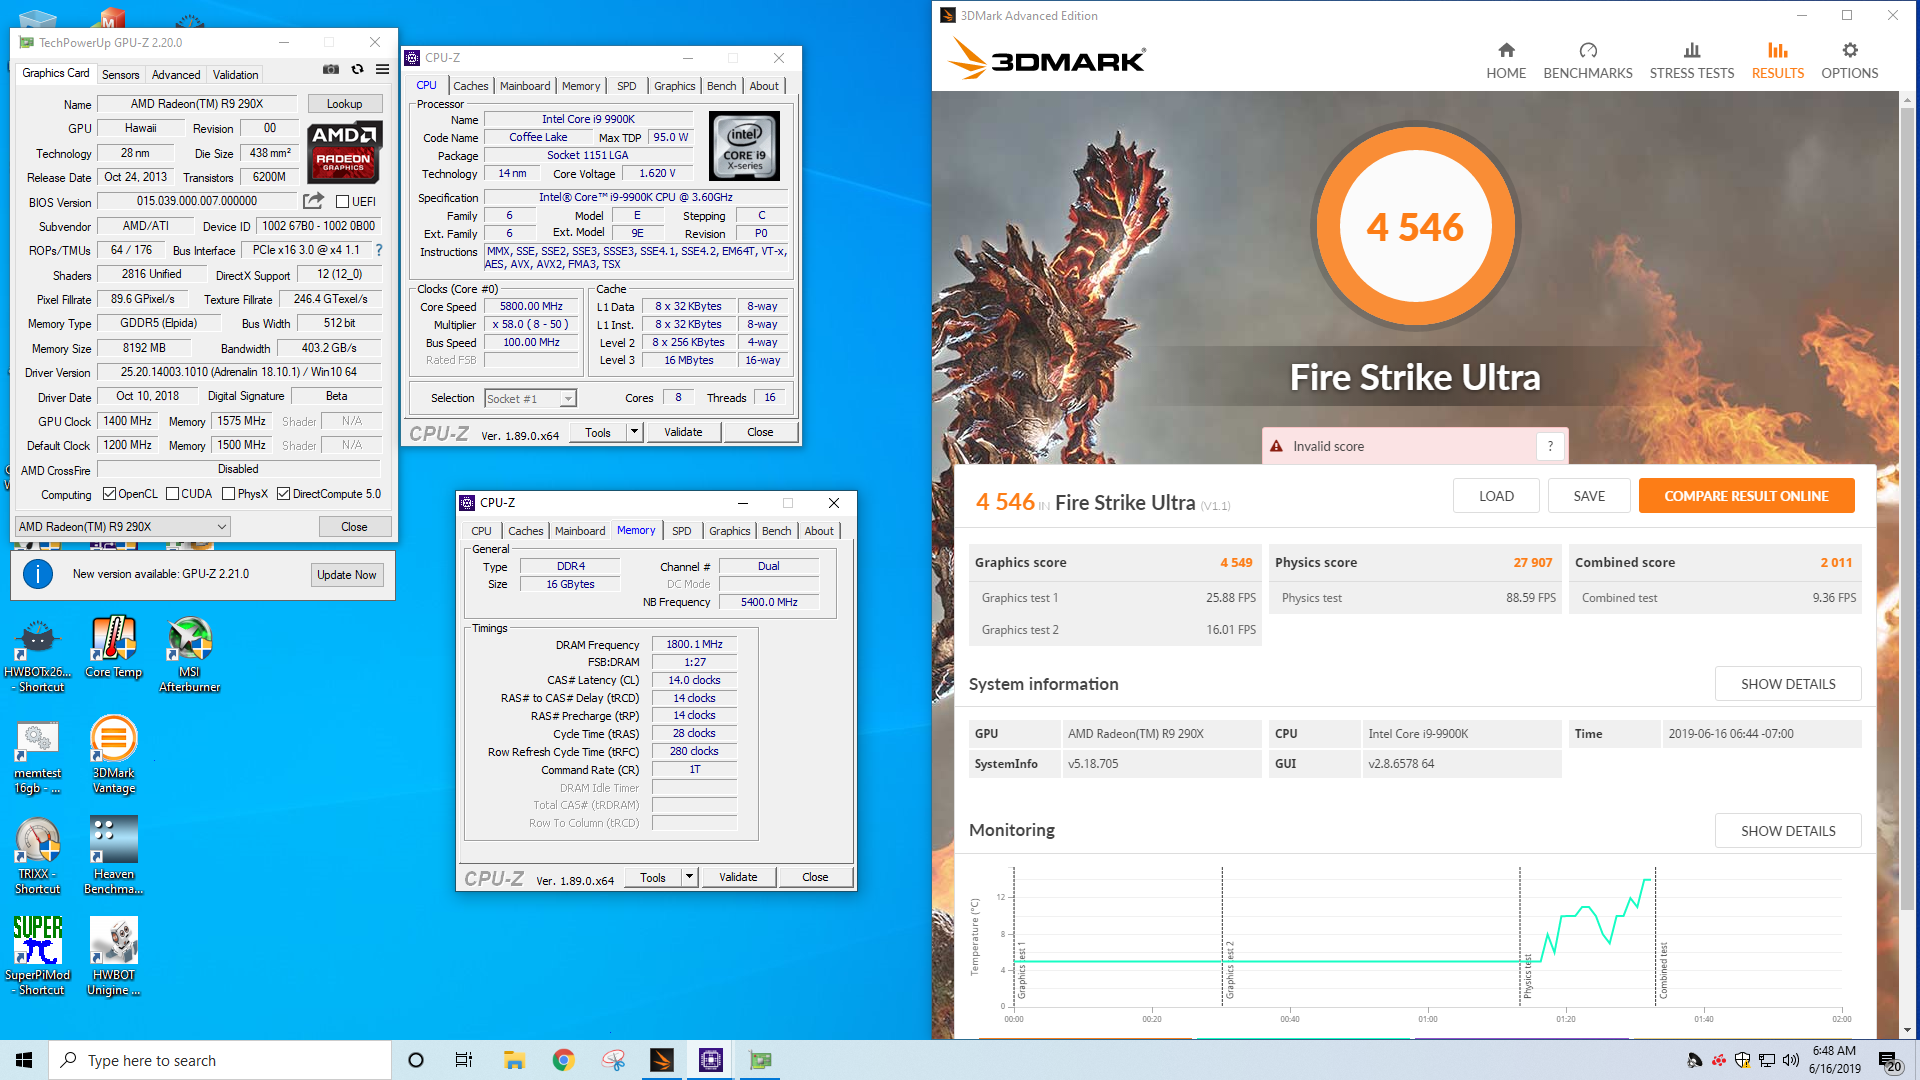Expand the Tools dropdown arrow in lower CPU-Z
The width and height of the screenshot is (1920, 1080).
[689, 877]
